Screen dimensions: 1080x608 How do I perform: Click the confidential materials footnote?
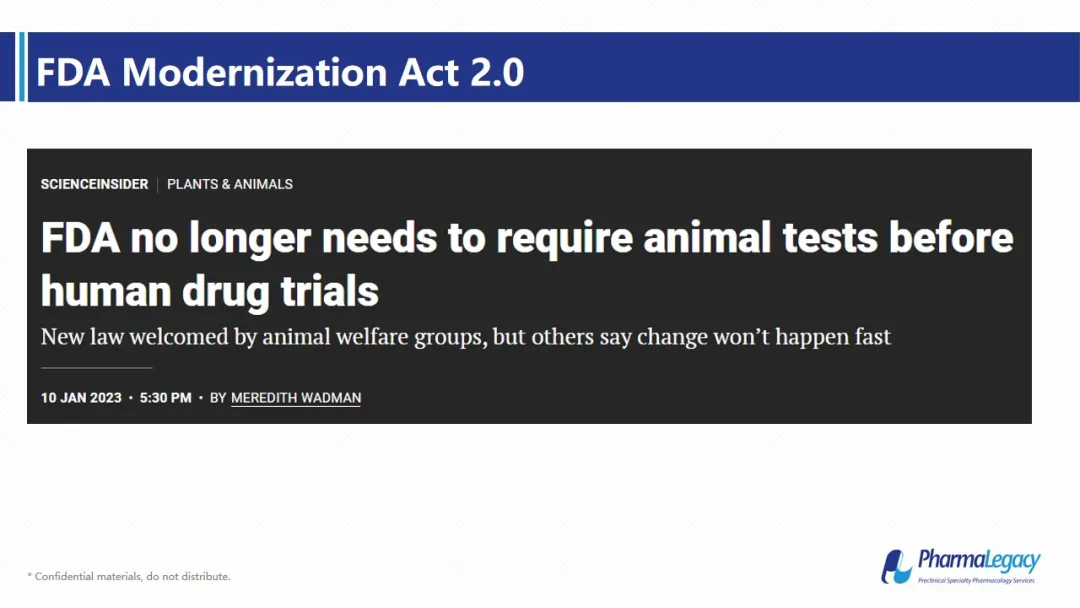tap(129, 576)
